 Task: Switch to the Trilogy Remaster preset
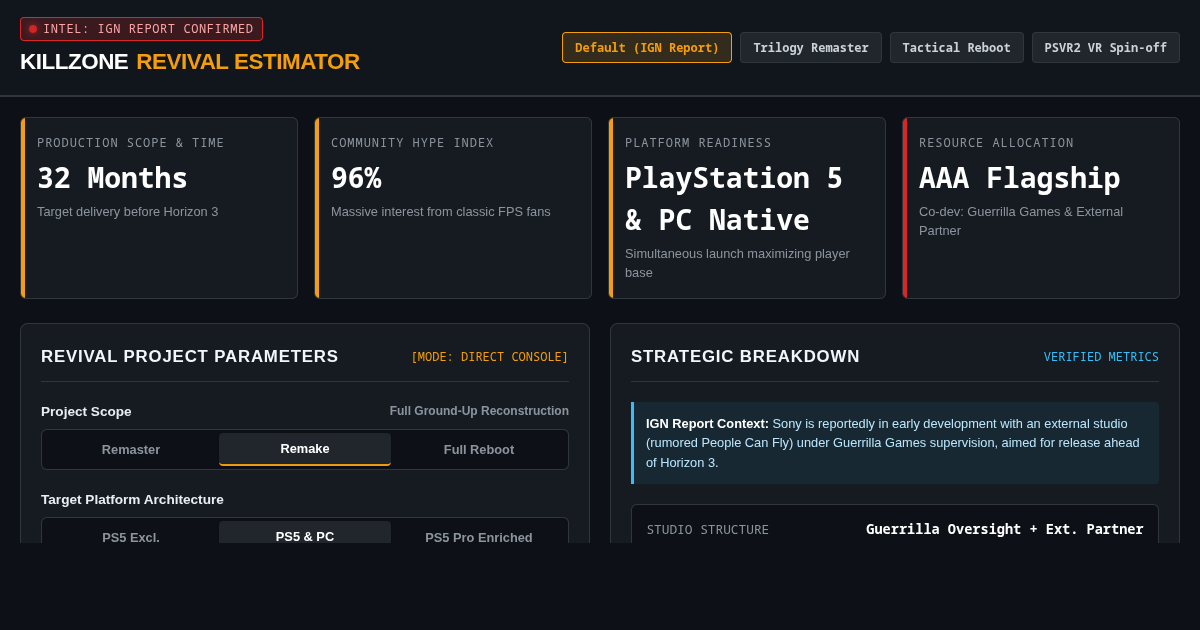point(811,48)
